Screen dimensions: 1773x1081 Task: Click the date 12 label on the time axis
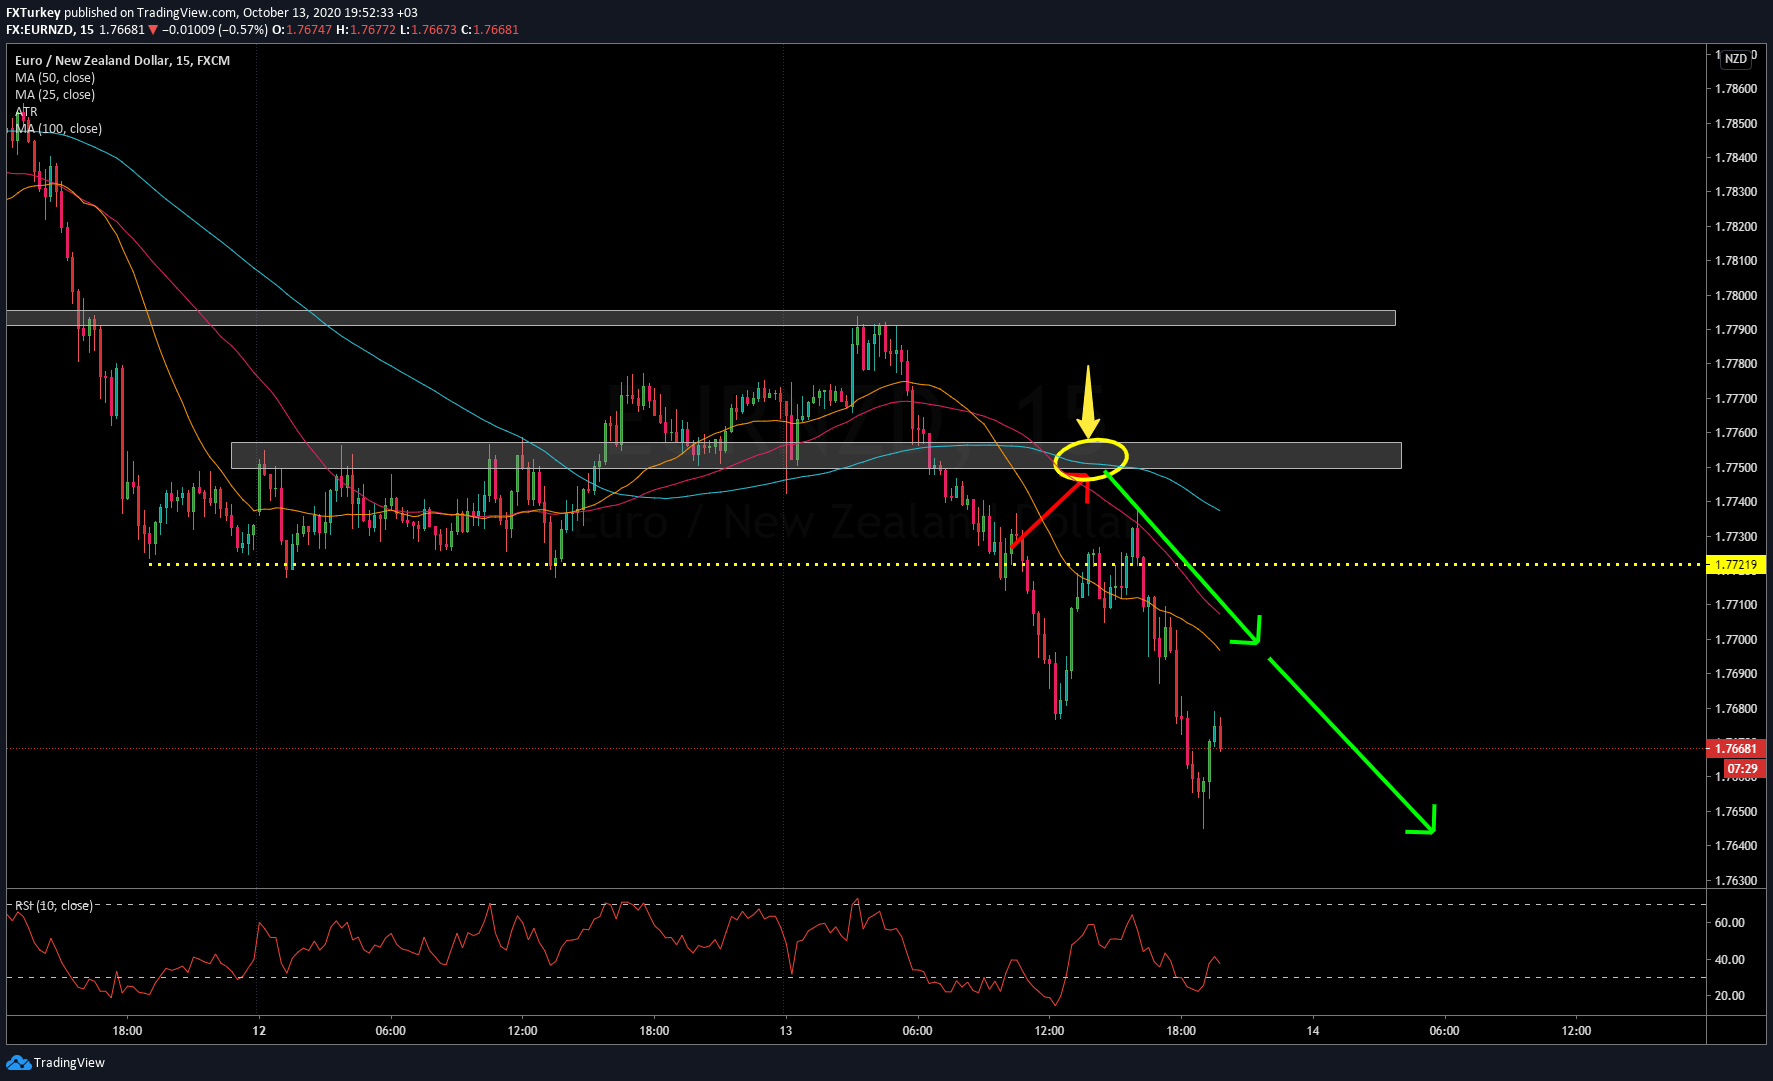point(259,1031)
